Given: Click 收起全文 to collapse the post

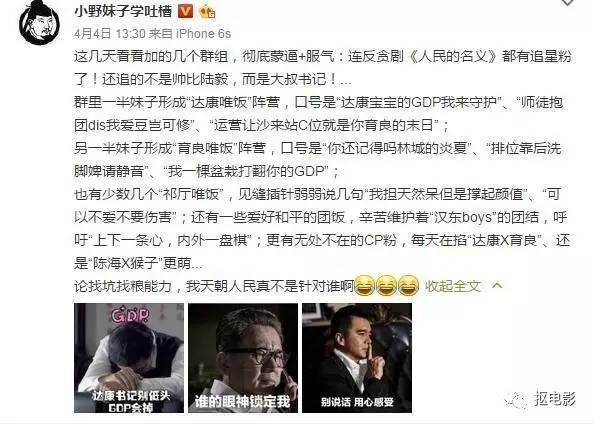Looking at the screenshot, I should coord(453,286).
